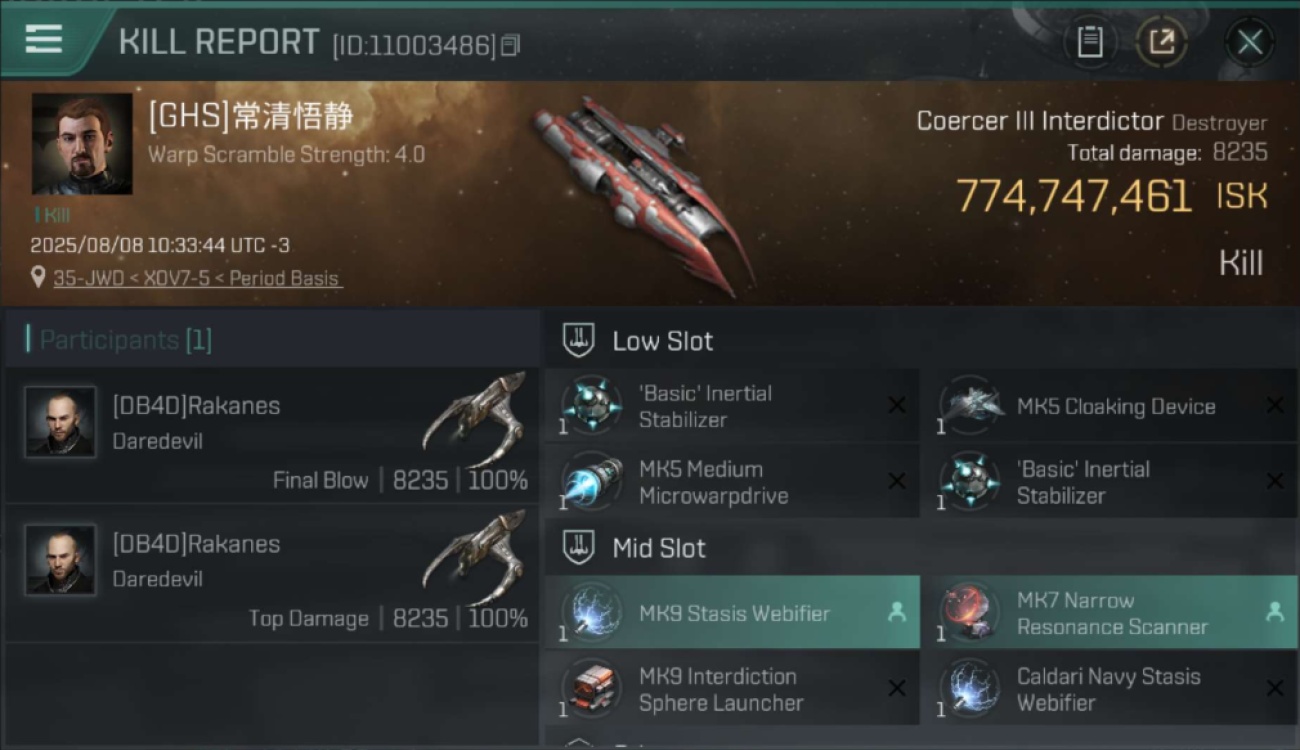Open the 35-JWD location link
1300x750 pixels.
tap(198, 278)
